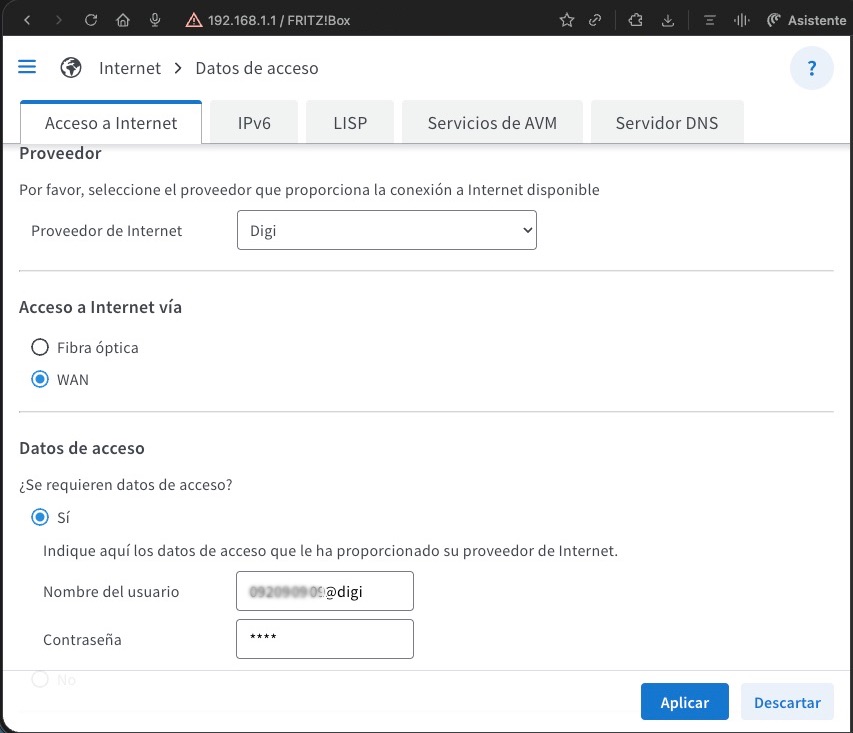Click the ¿Se requieren datos de acceso? text
Viewport: 853px width, 733px height.
[126, 484]
